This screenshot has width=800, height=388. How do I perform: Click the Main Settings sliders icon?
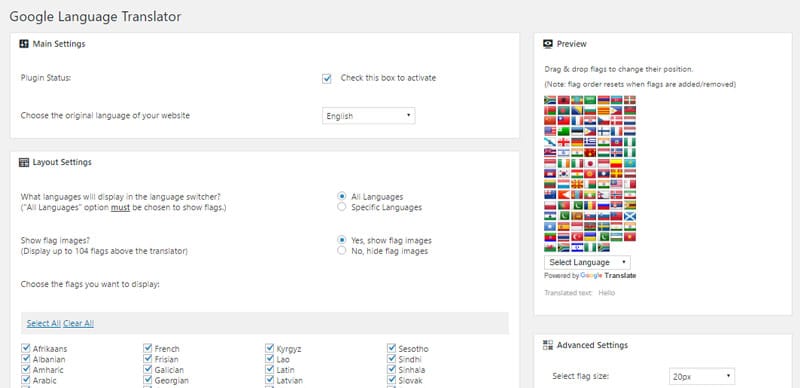[23, 44]
